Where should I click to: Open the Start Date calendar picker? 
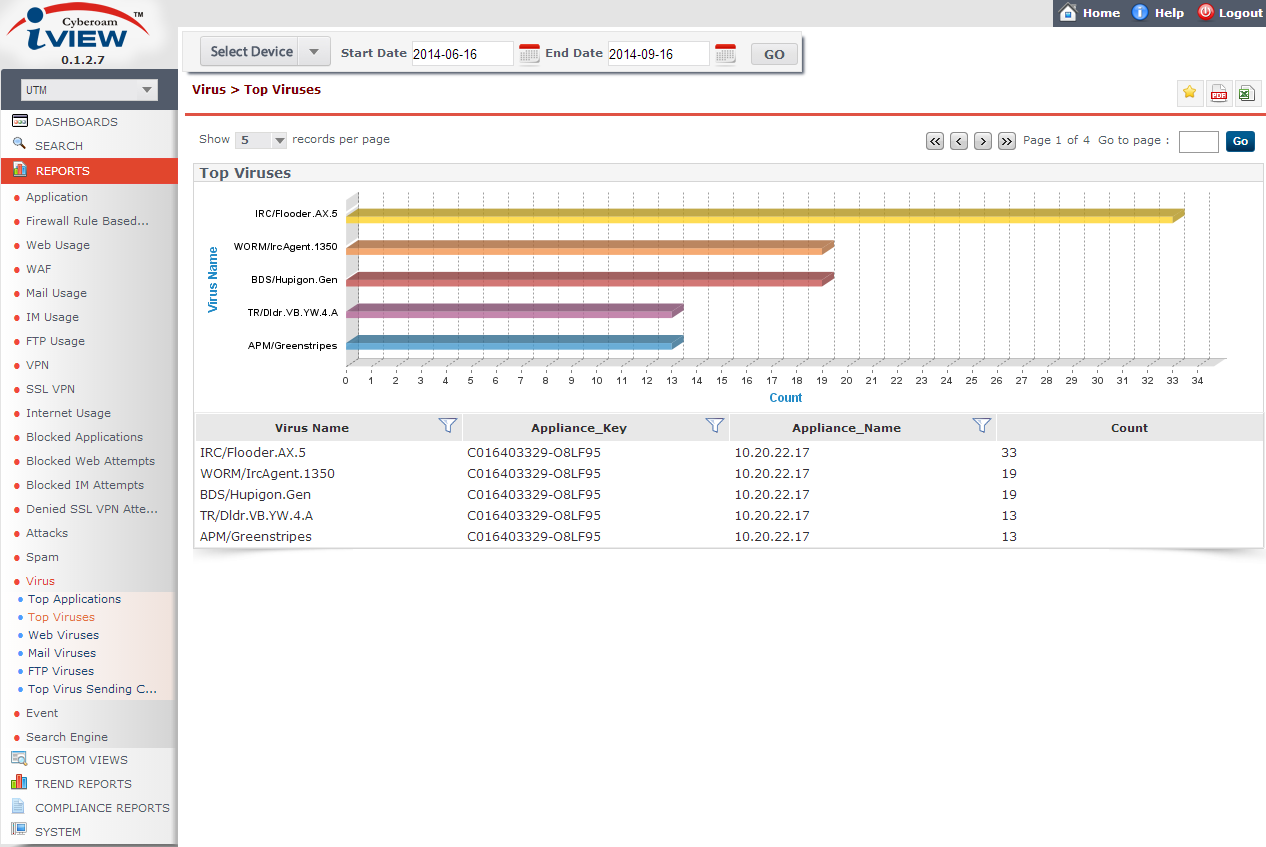click(528, 53)
